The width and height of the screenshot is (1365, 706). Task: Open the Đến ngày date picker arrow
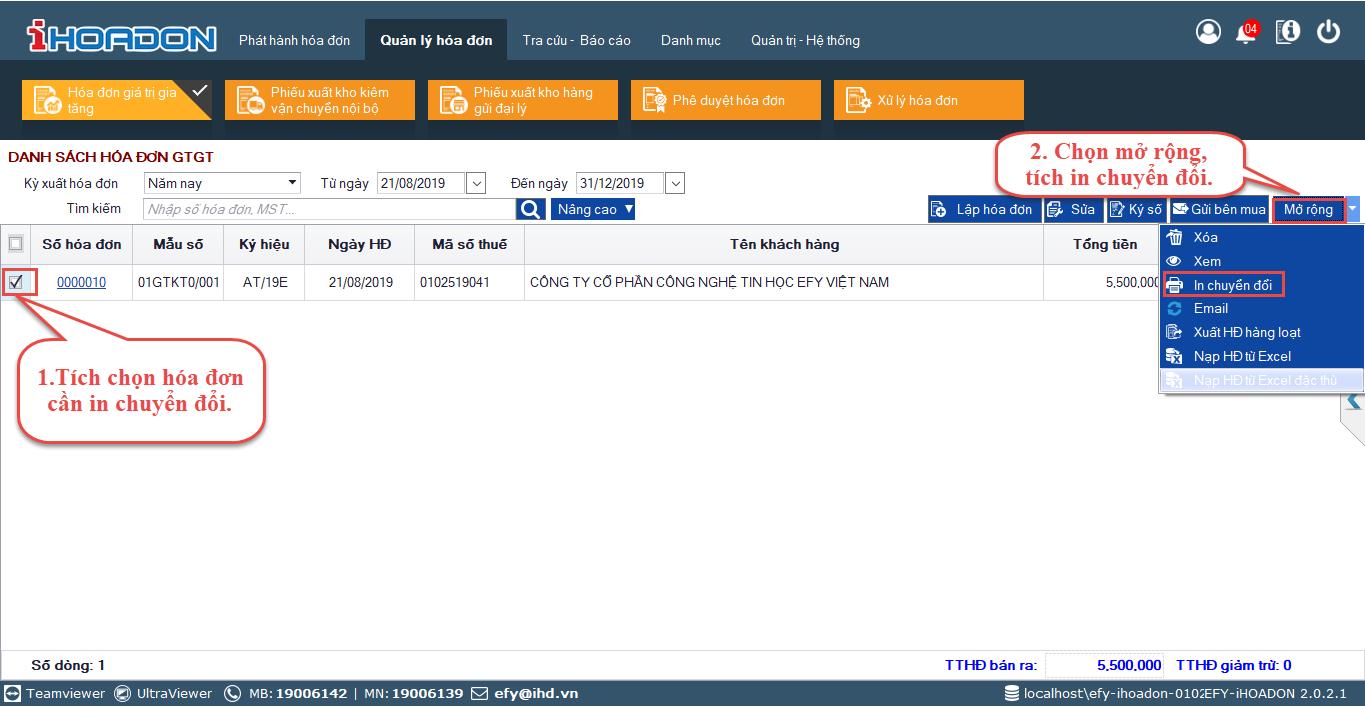point(675,183)
